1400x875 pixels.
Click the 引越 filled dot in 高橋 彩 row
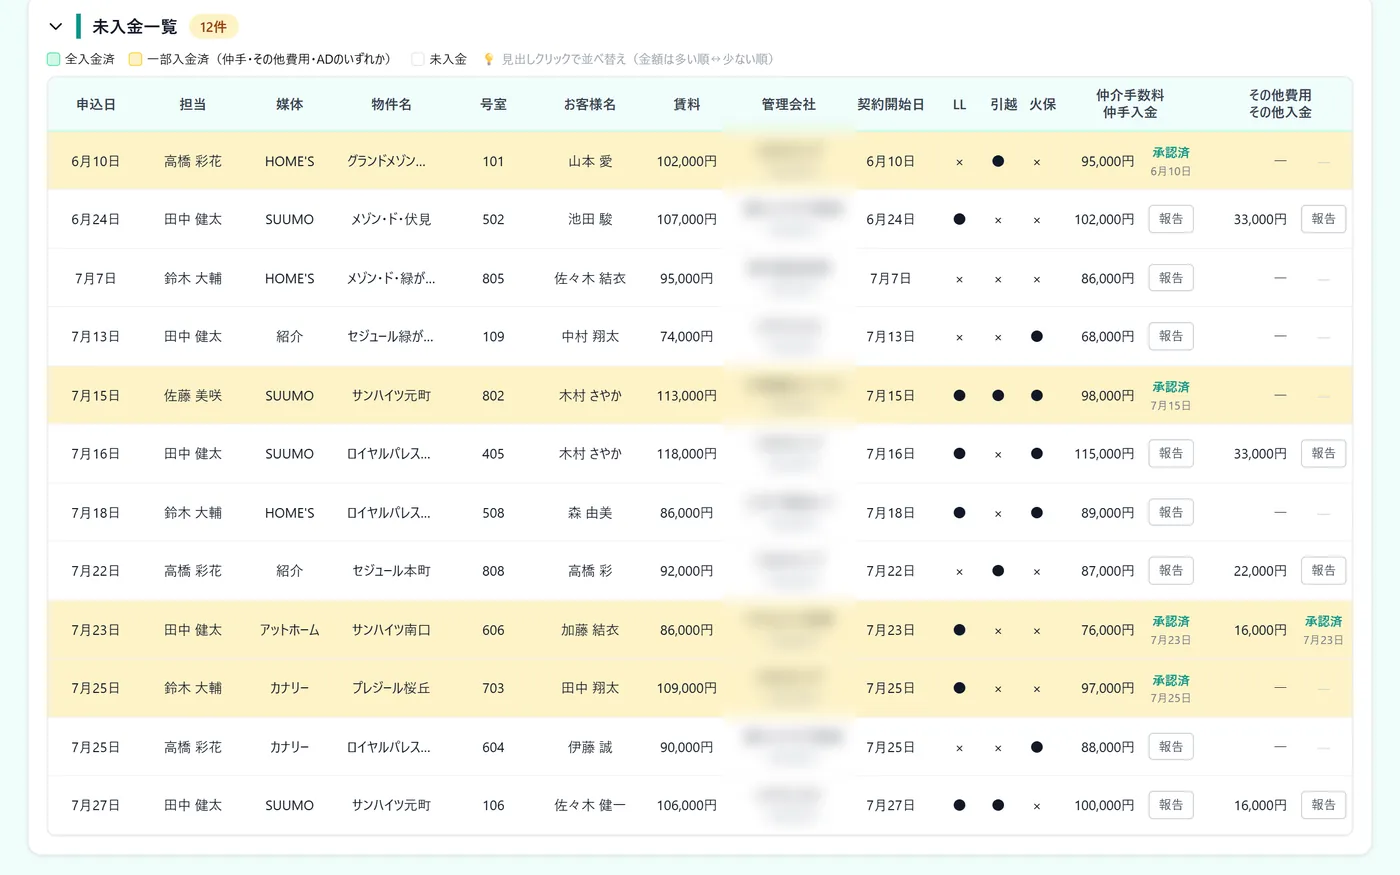click(998, 571)
